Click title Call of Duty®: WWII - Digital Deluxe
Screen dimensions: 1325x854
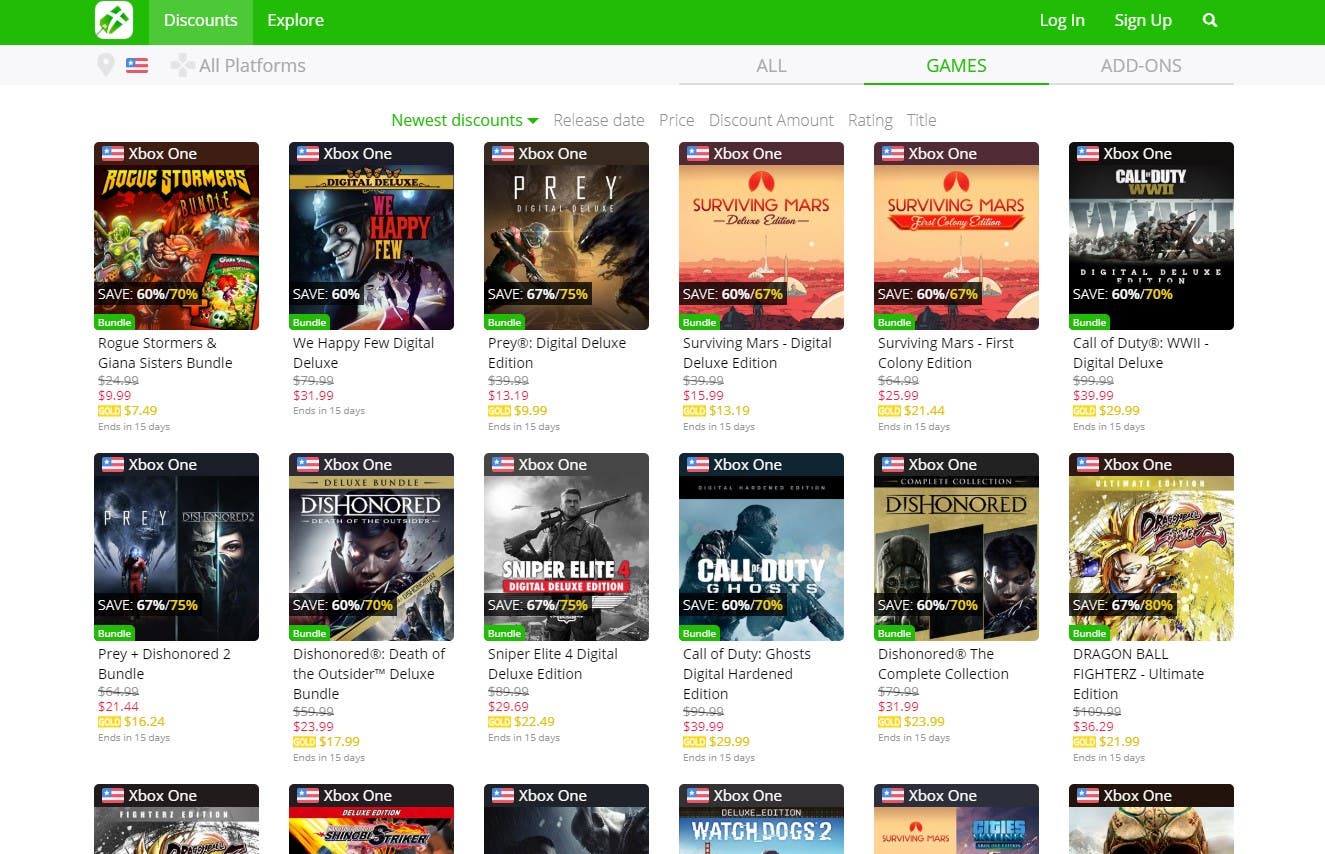click(1141, 353)
